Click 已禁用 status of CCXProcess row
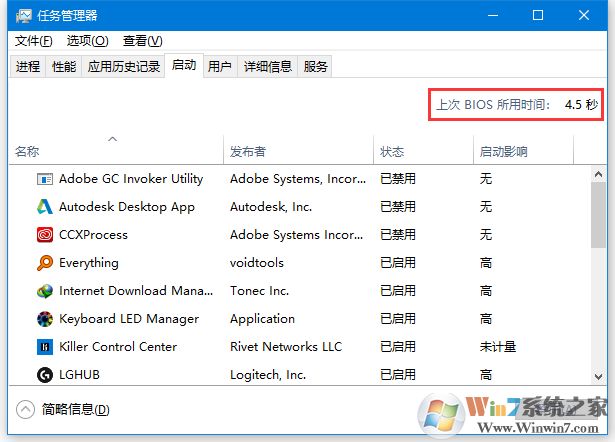The height and width of the screenshot is (442, 615). (x=398, y=235)
